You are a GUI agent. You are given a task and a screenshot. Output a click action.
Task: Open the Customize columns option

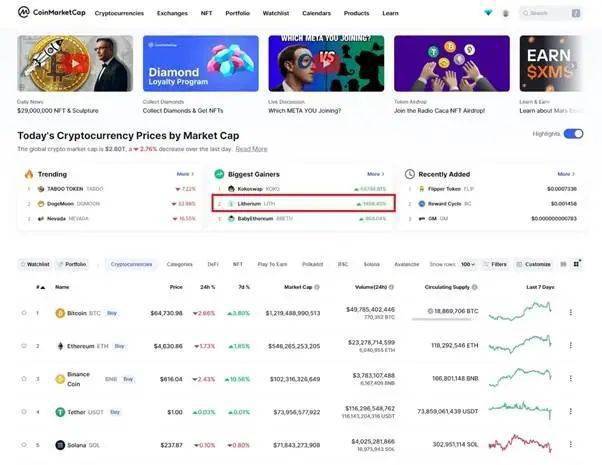(534, 264)
